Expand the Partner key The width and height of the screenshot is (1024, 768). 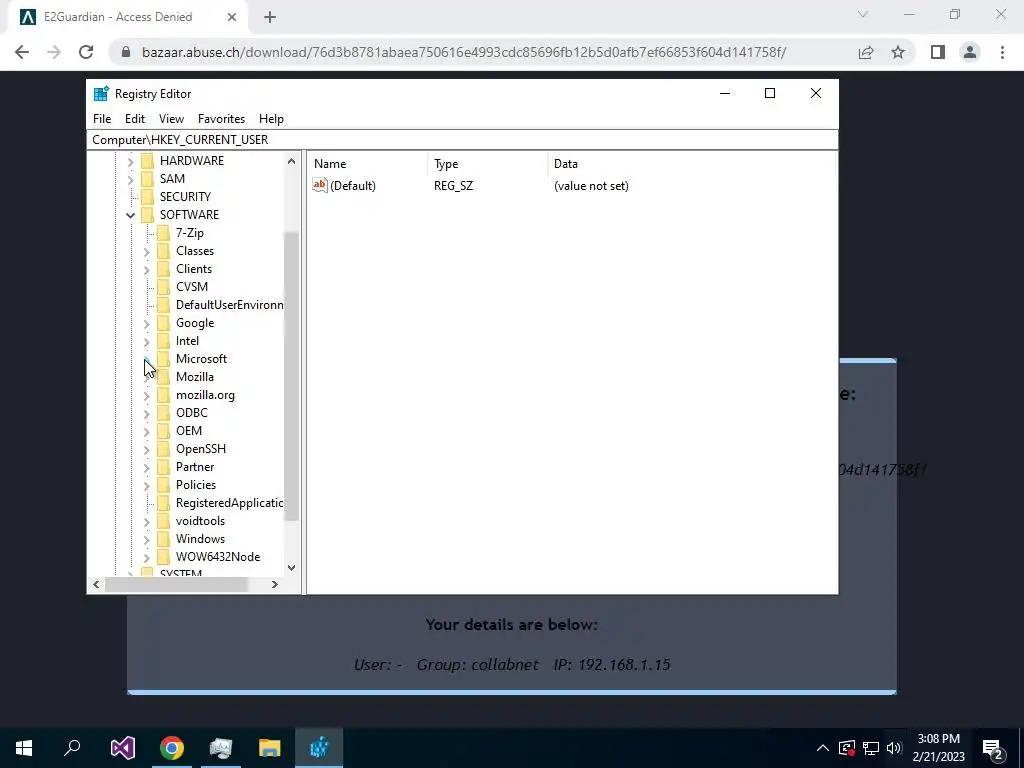[146, 467]
